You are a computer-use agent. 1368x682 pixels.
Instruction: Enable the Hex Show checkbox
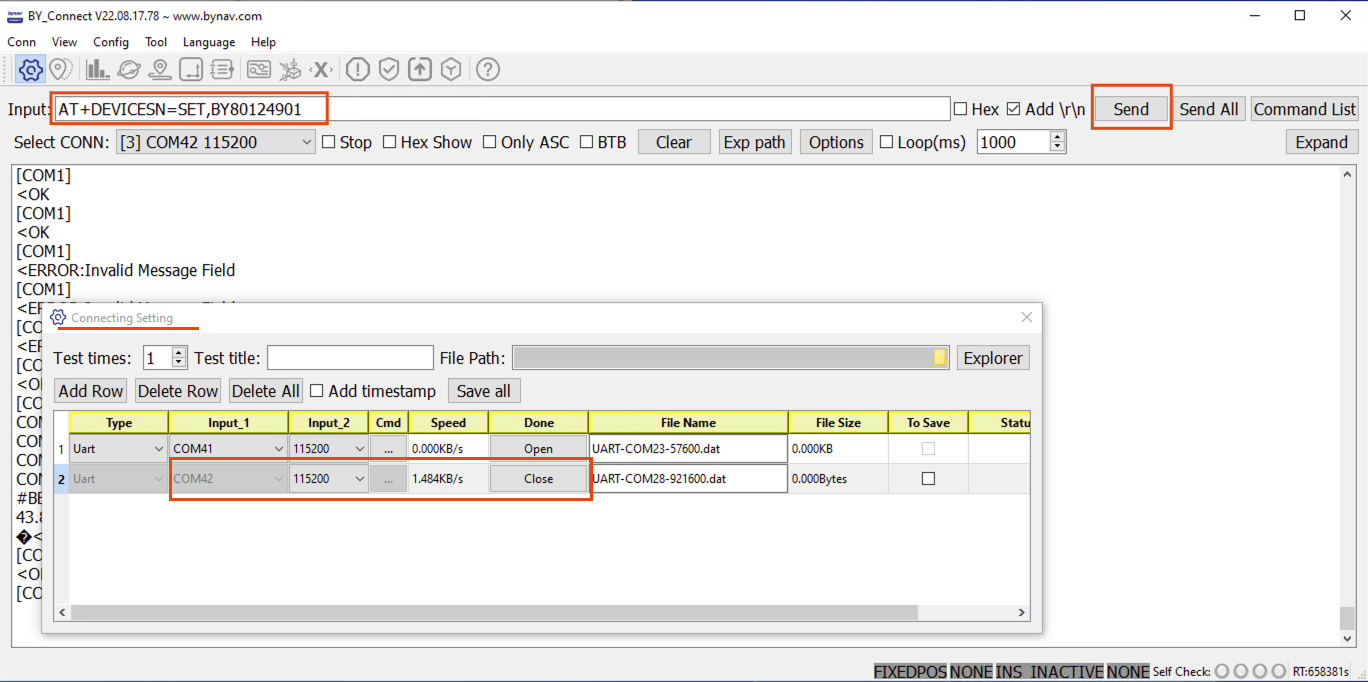[390, 142]
